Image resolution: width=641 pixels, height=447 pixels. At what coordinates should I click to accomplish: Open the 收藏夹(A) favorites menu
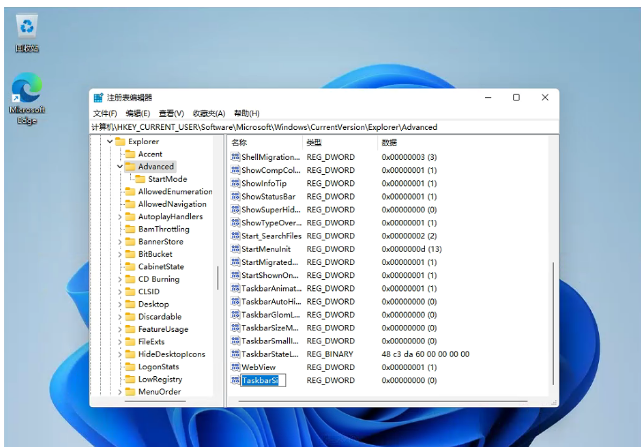click(209, 113)
